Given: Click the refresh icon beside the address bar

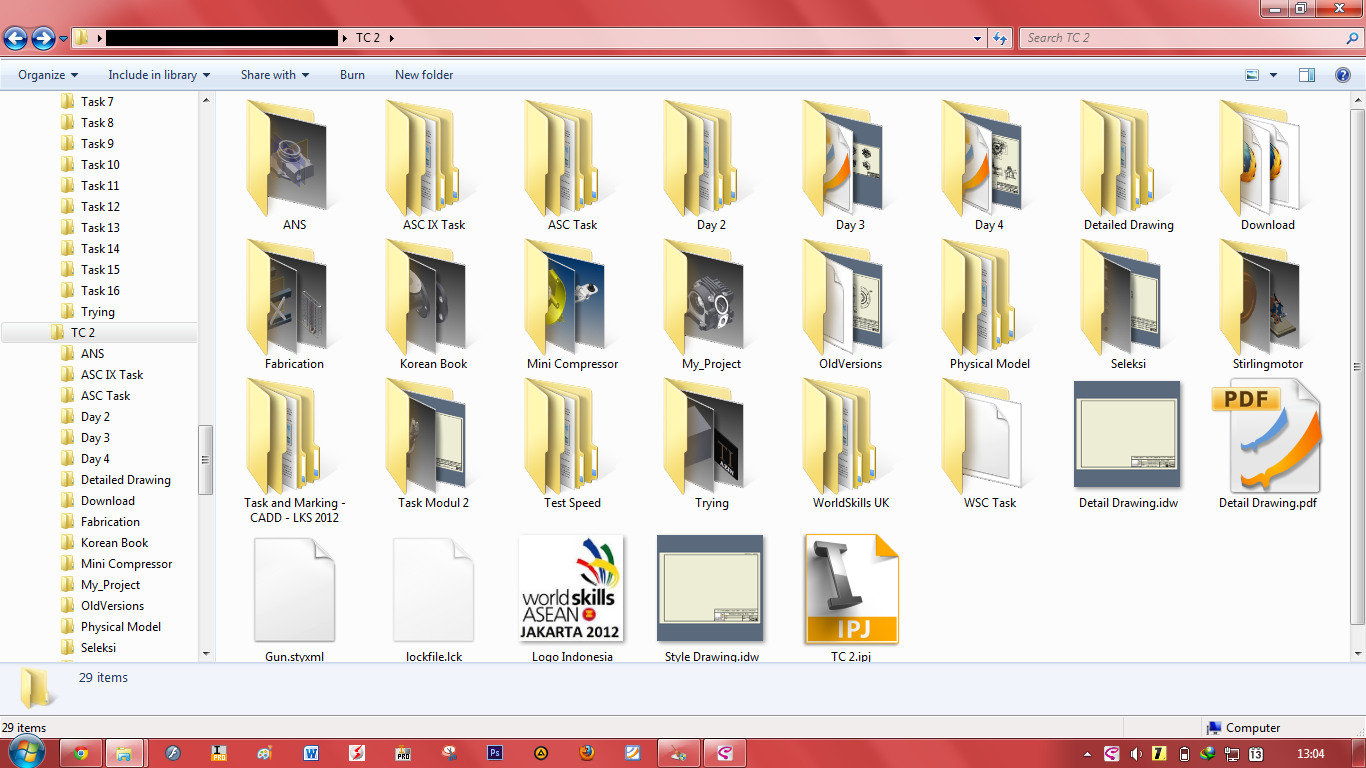Looking at the screenshot, I should tap(1000, 37).
